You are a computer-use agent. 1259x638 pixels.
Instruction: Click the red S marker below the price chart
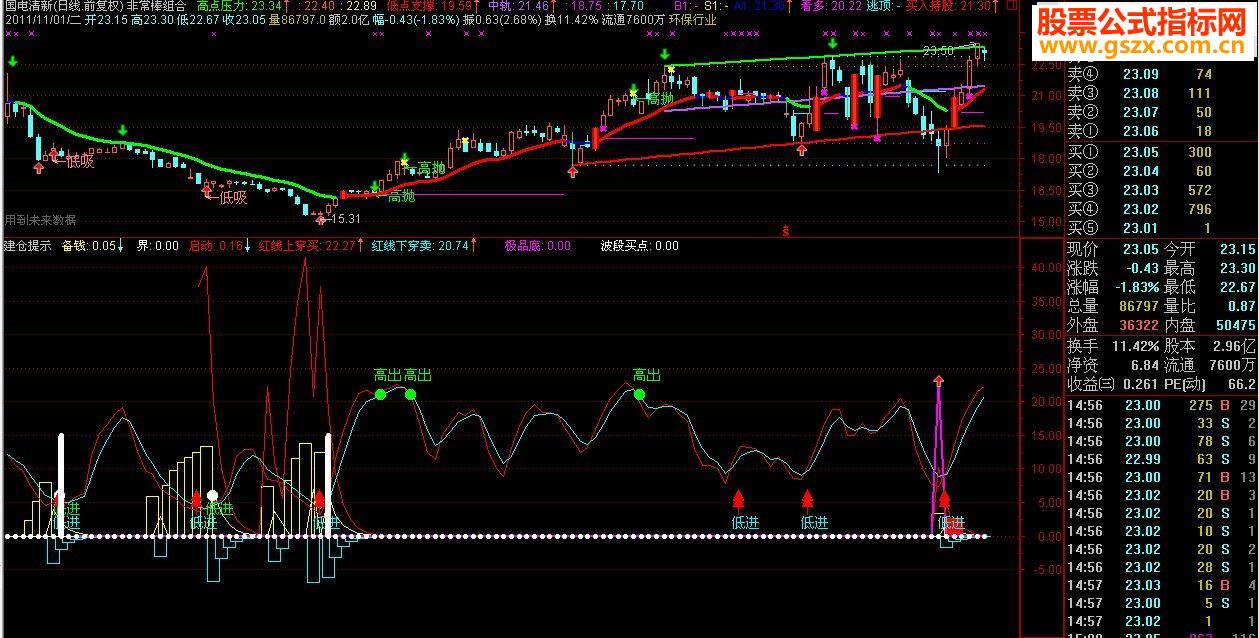pos(786,230)
